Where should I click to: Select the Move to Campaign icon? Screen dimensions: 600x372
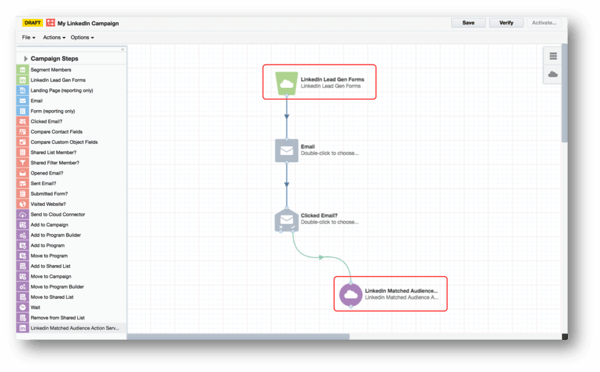coord(23,276)
